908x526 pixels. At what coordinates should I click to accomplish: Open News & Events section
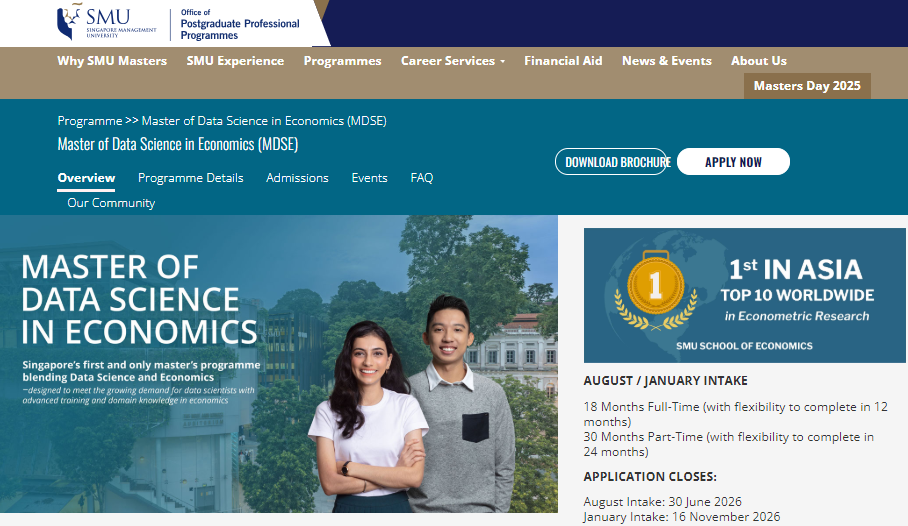pos(666,61)
